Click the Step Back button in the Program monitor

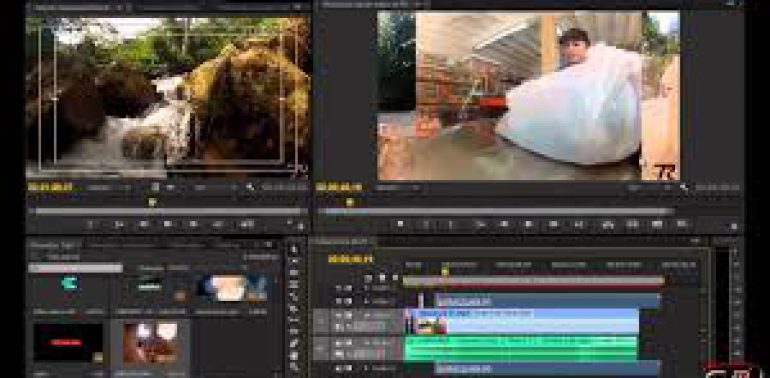click(504, 224)
